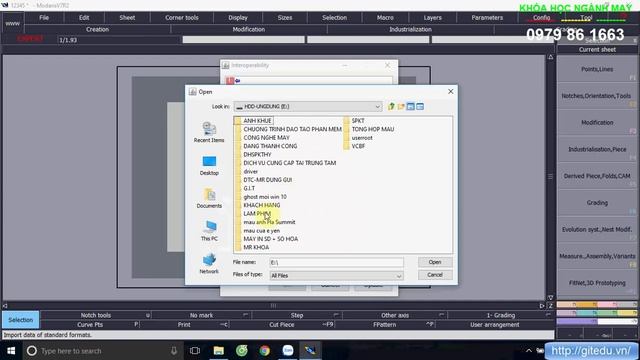
Task: Click the SPKT folder icon
Action: pyautogui.click(x=347, y=121)
